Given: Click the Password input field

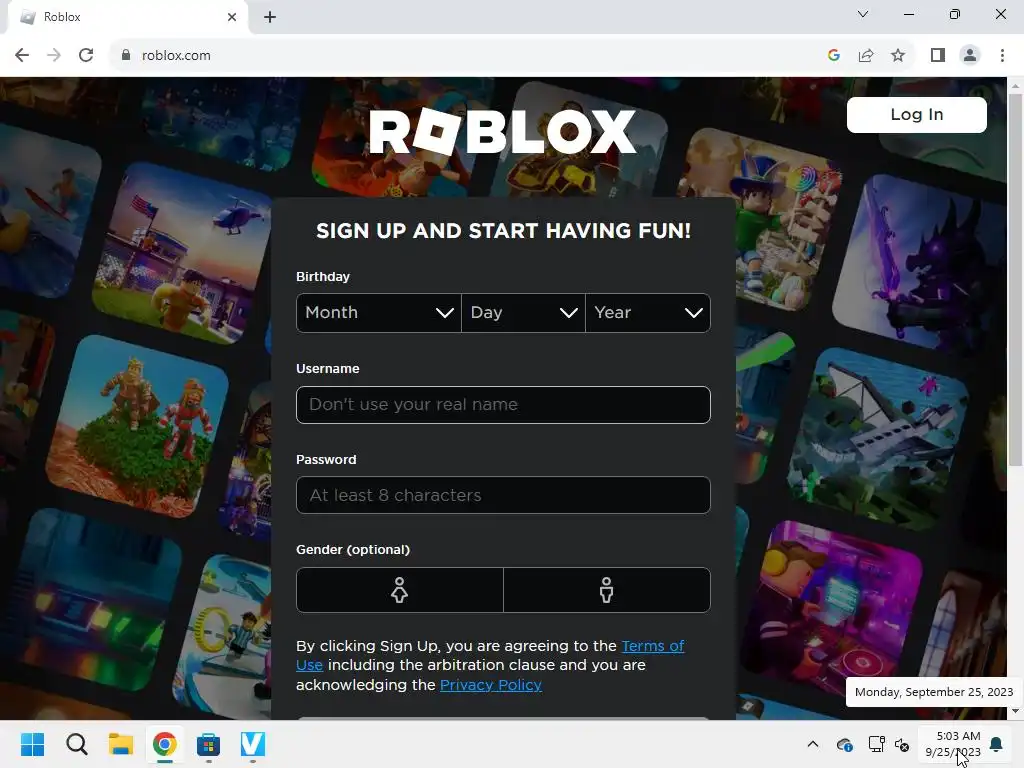Looking at the screenshot, I should coord(503,495).
